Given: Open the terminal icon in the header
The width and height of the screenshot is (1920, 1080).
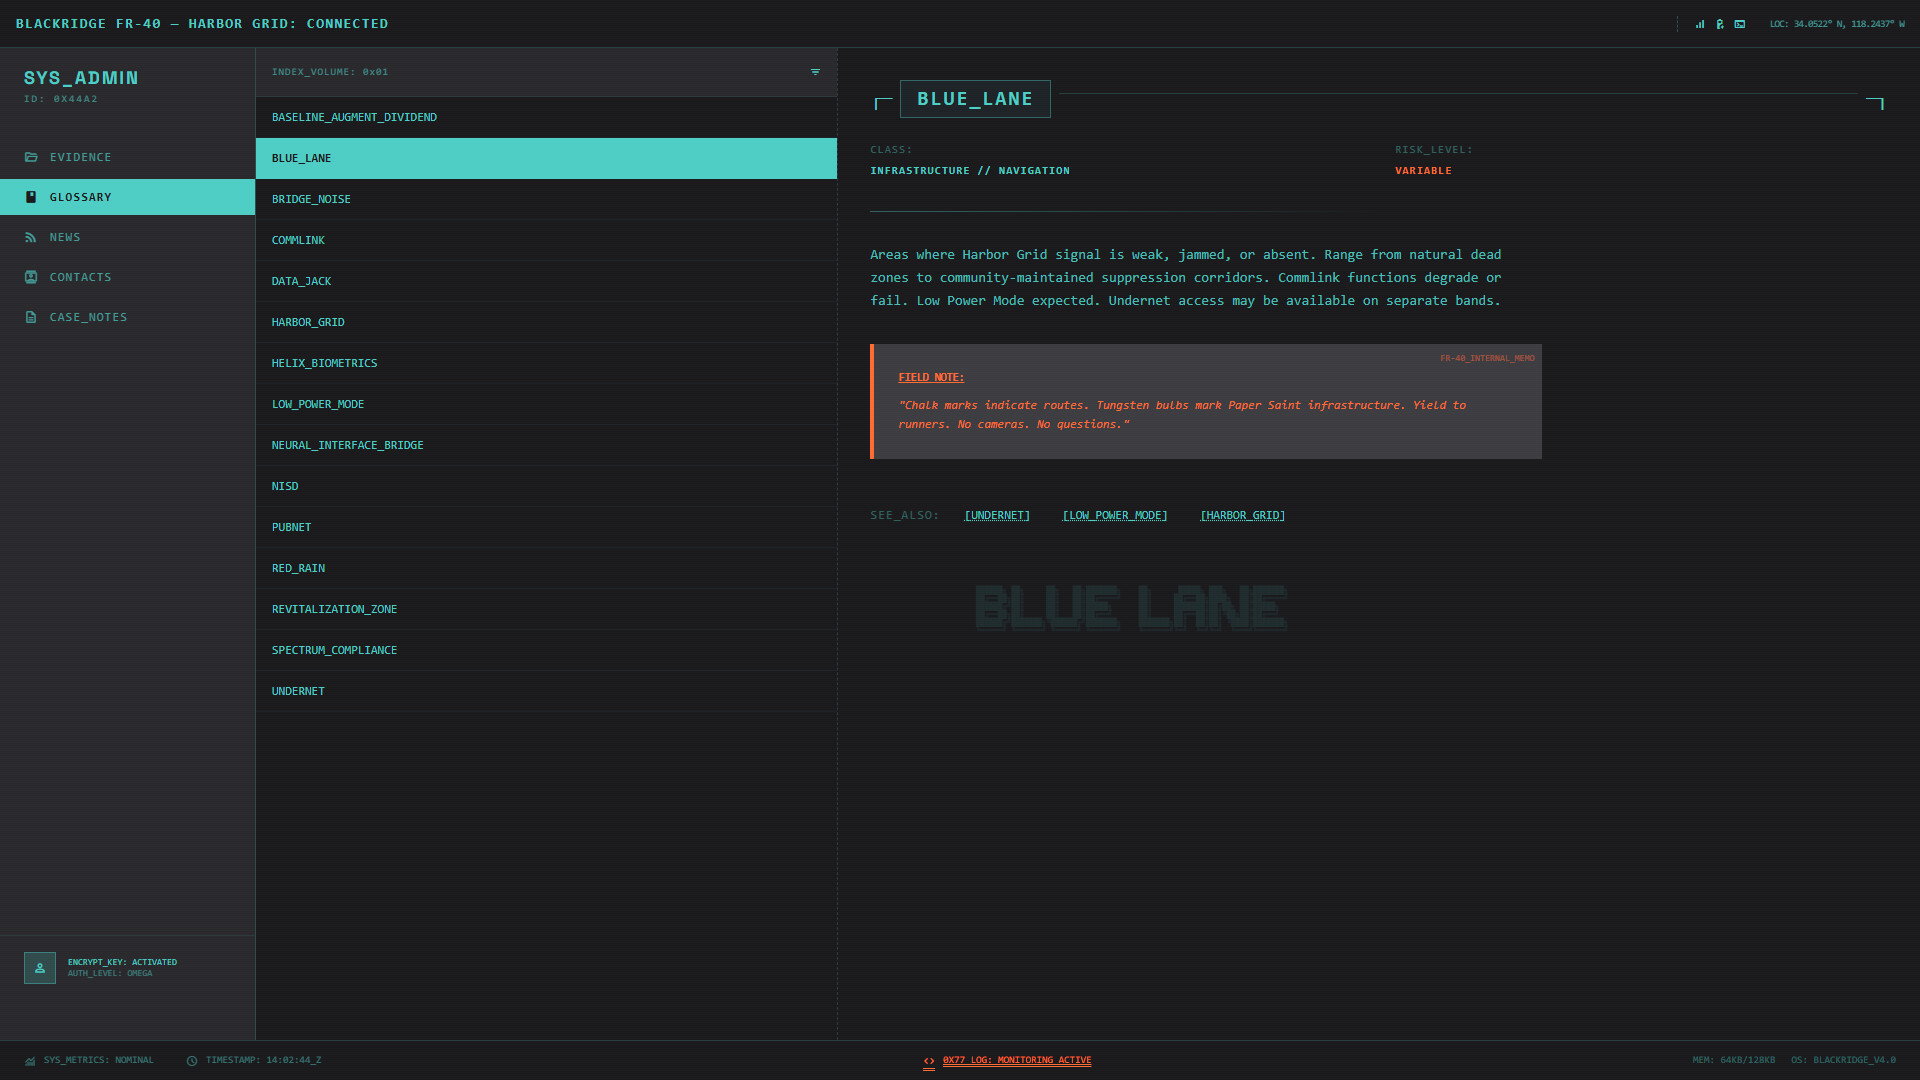Looking at the screenshot, I should coord(1740,24).
